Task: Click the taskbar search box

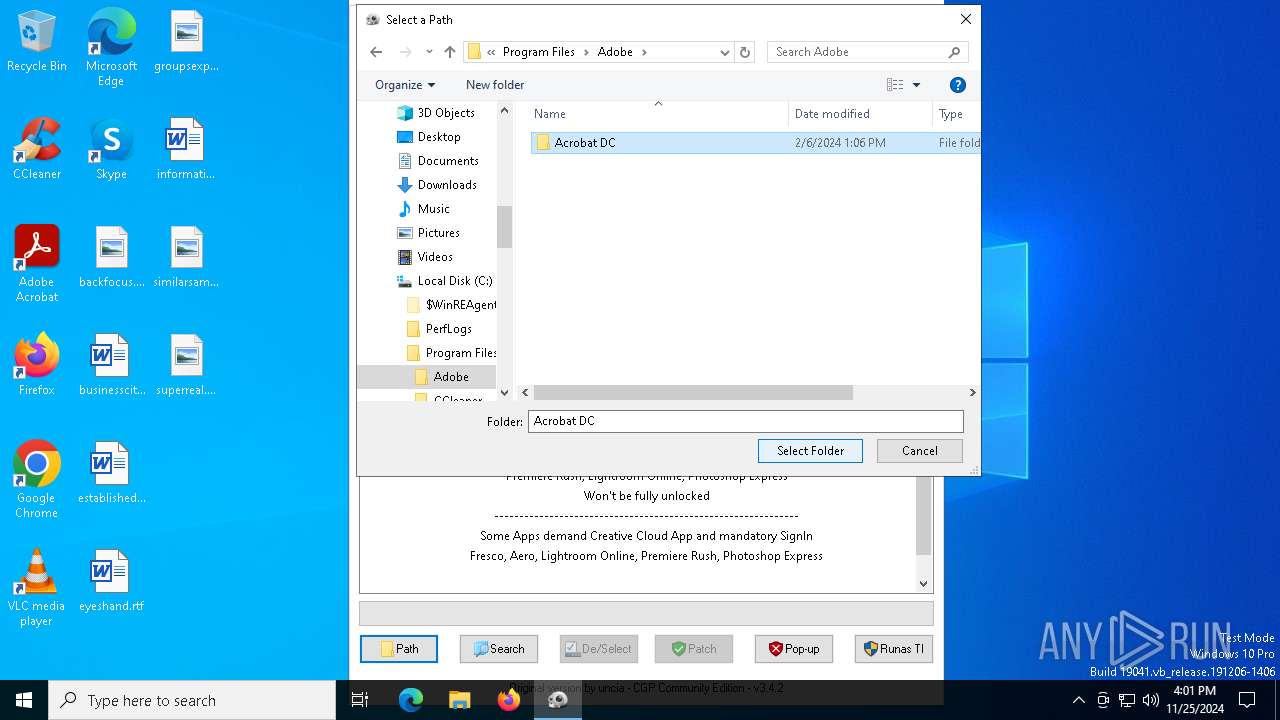Action: pyautogui.click(x=192, y=700)
